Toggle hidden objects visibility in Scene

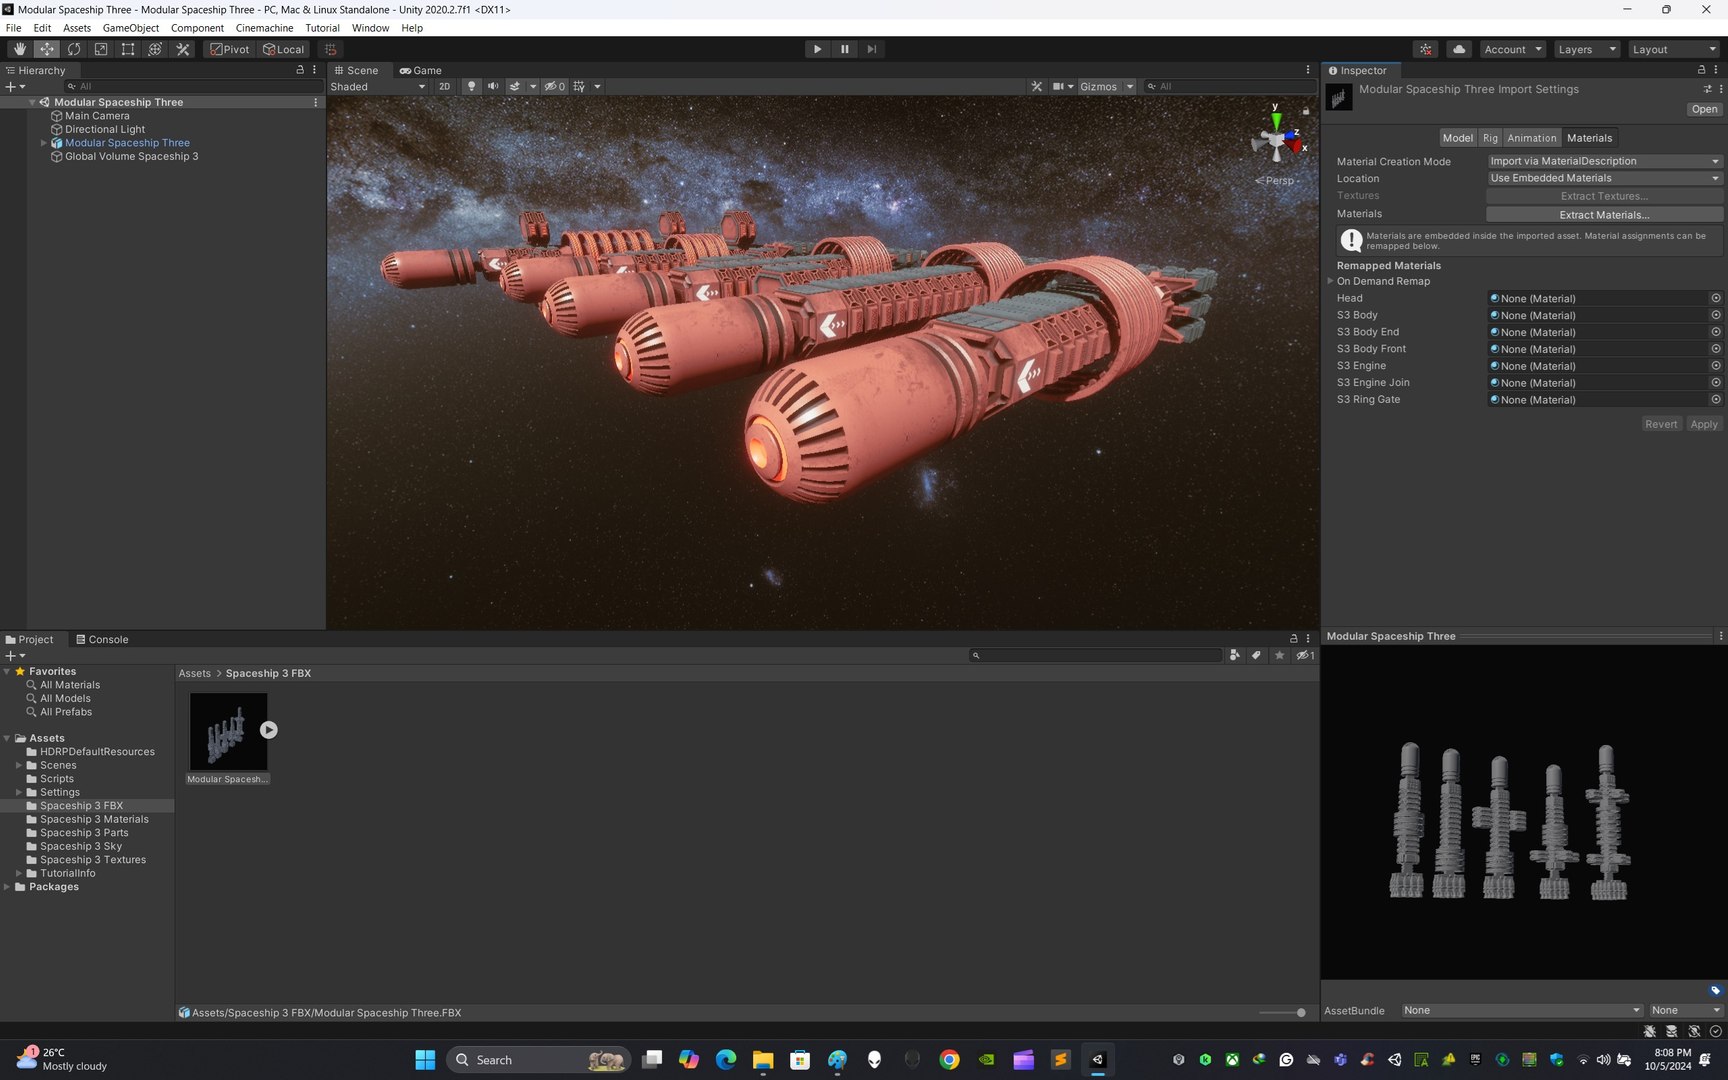point(554,86)
